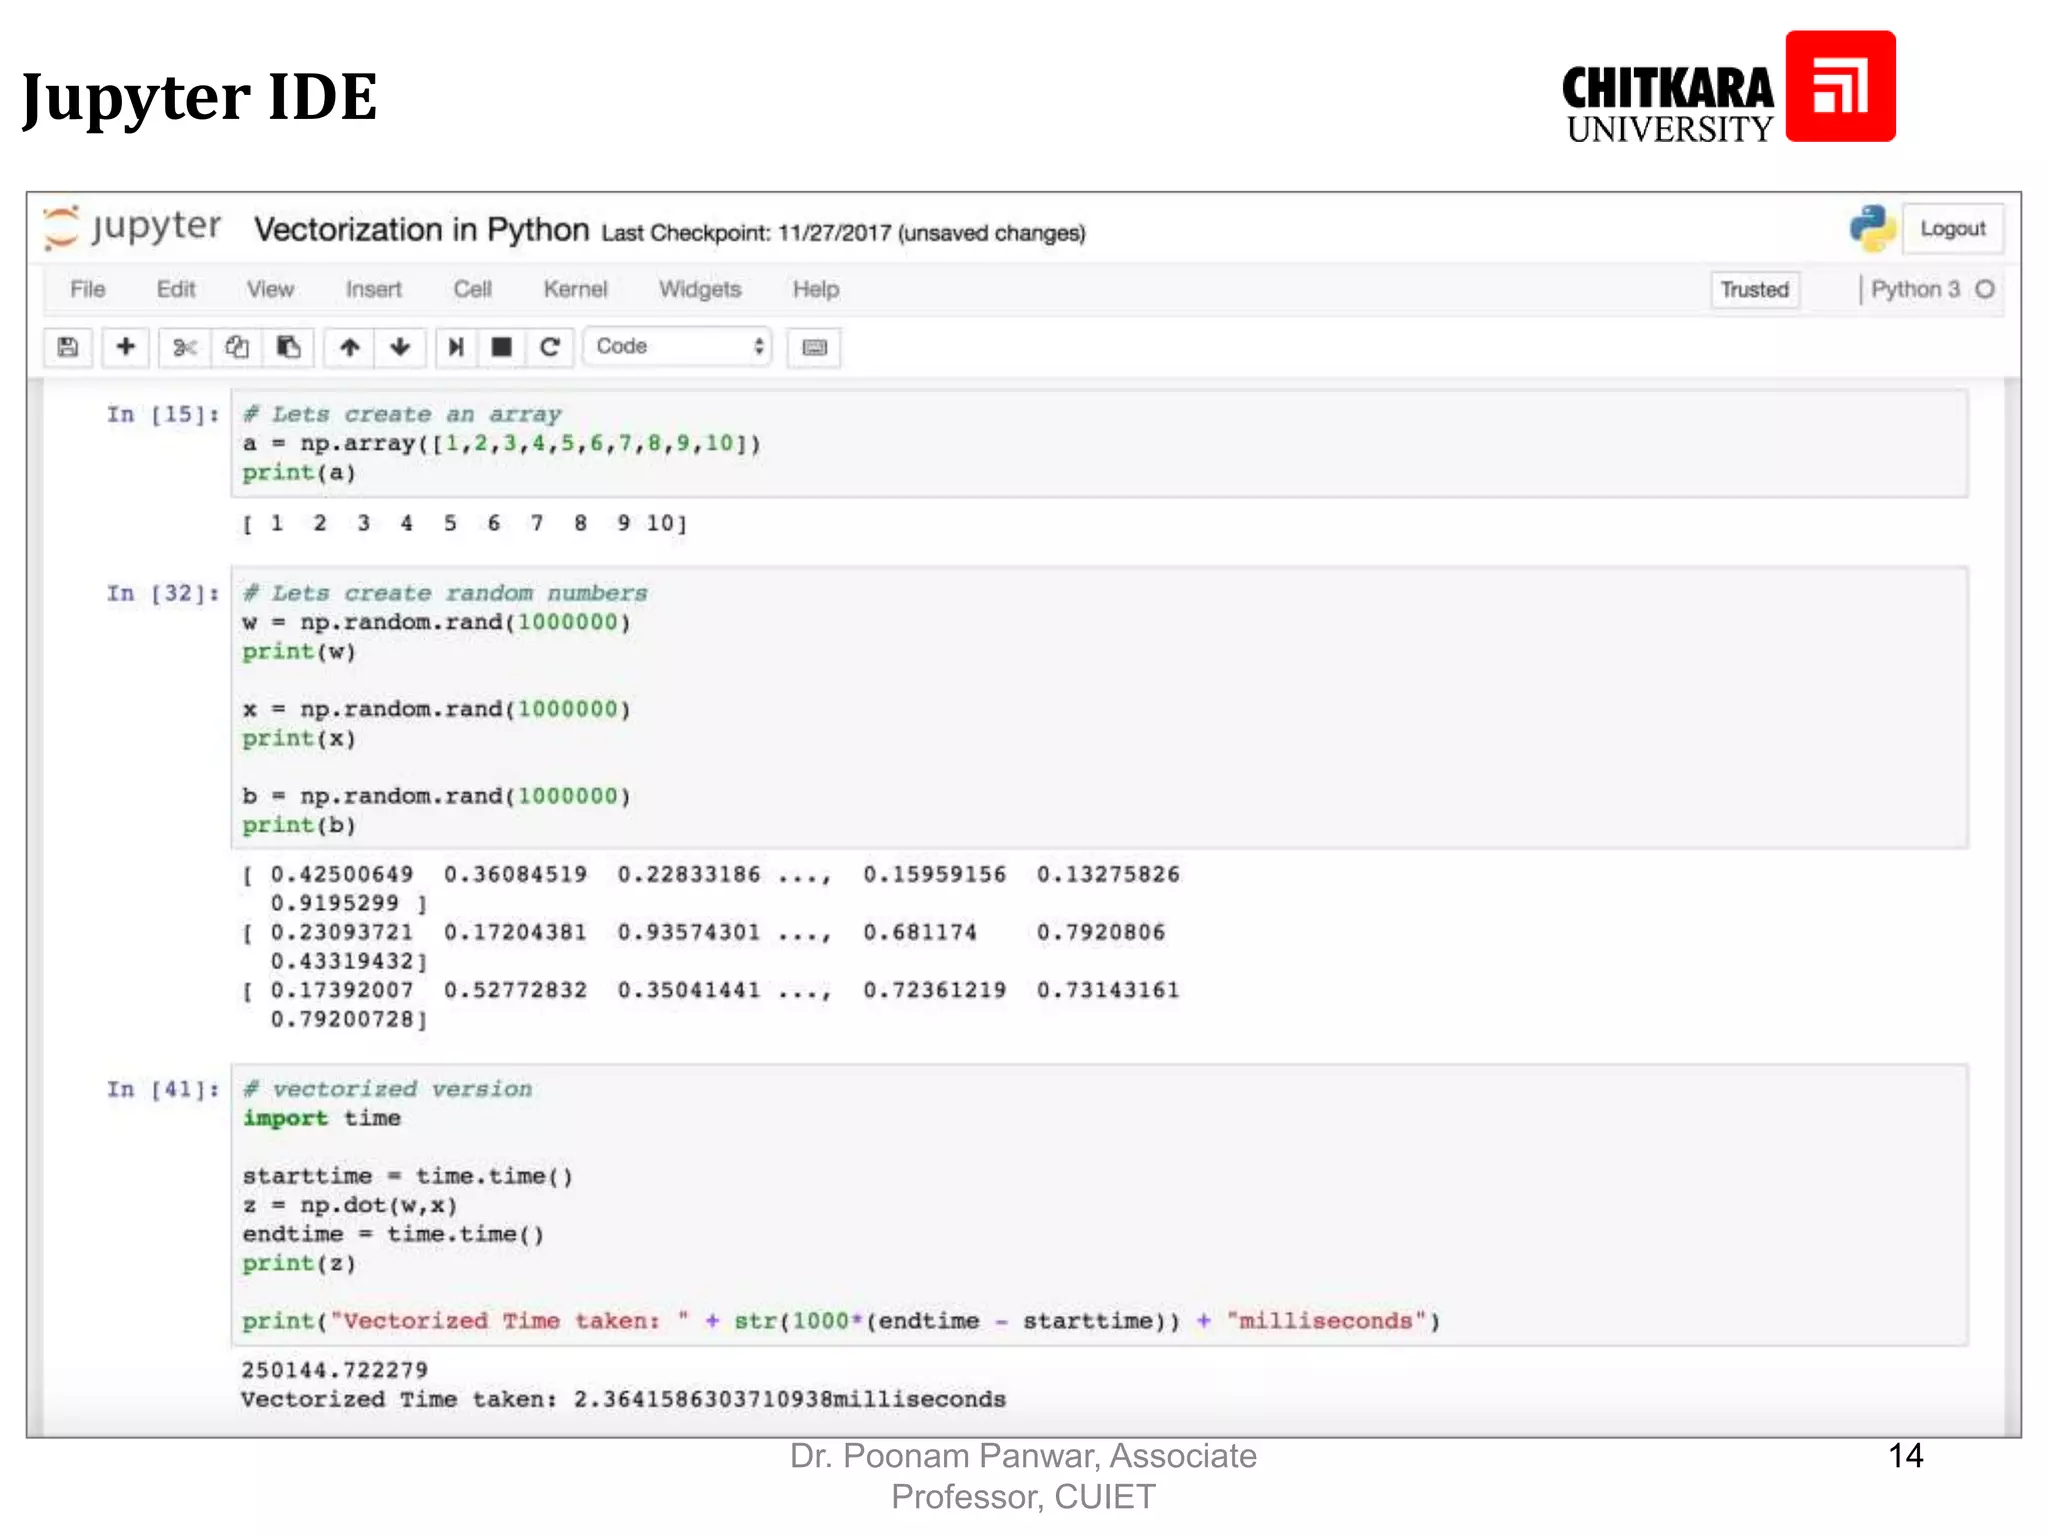
Task: Insert cell below with plus icon
Action: (125, 347)
